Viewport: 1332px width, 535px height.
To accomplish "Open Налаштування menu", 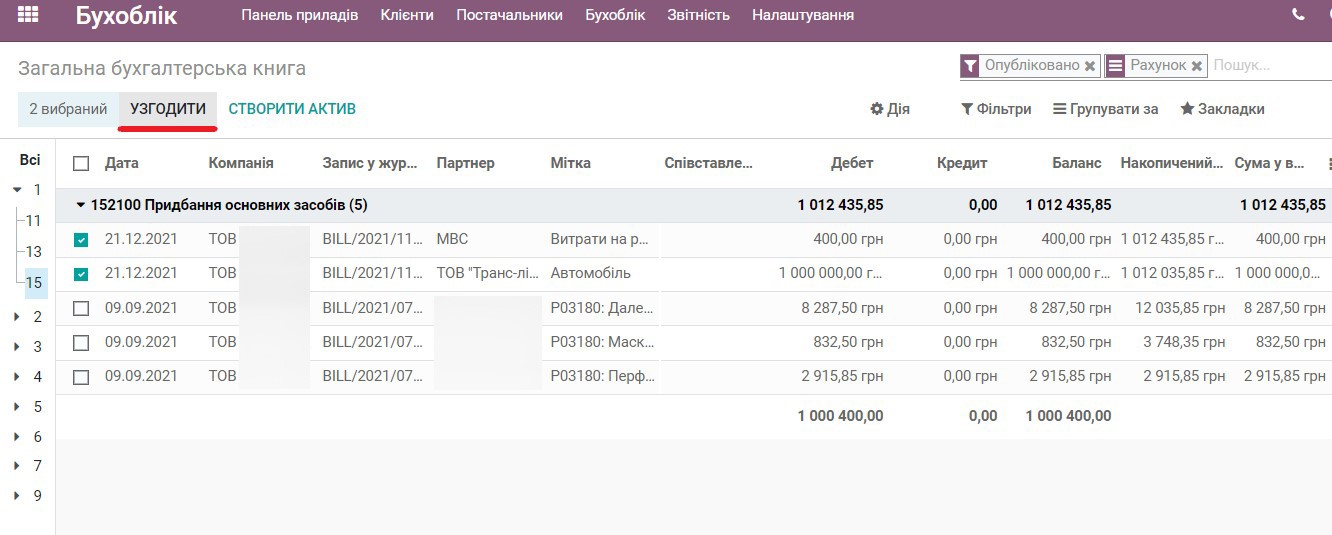I will click(x=803, y=15).
